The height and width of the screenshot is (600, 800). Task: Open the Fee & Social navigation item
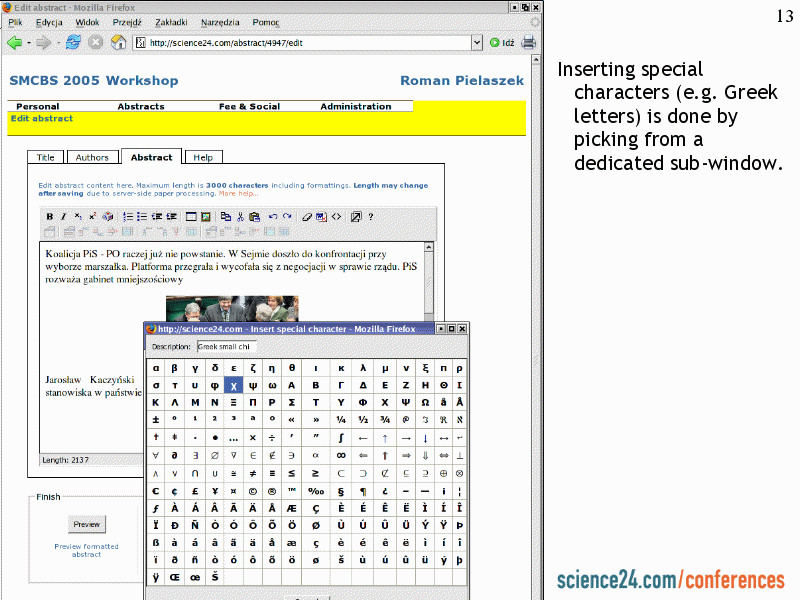click(249, 106)
